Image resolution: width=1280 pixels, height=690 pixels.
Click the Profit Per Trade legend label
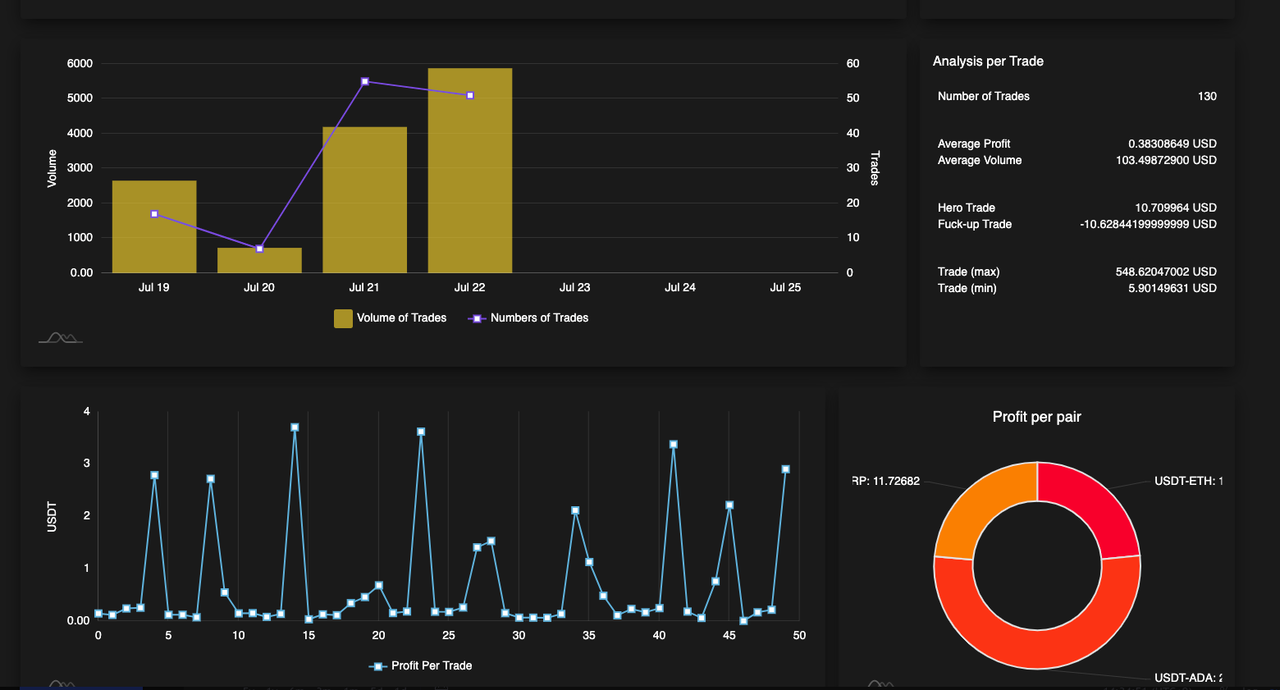click(x=431, y=665)
